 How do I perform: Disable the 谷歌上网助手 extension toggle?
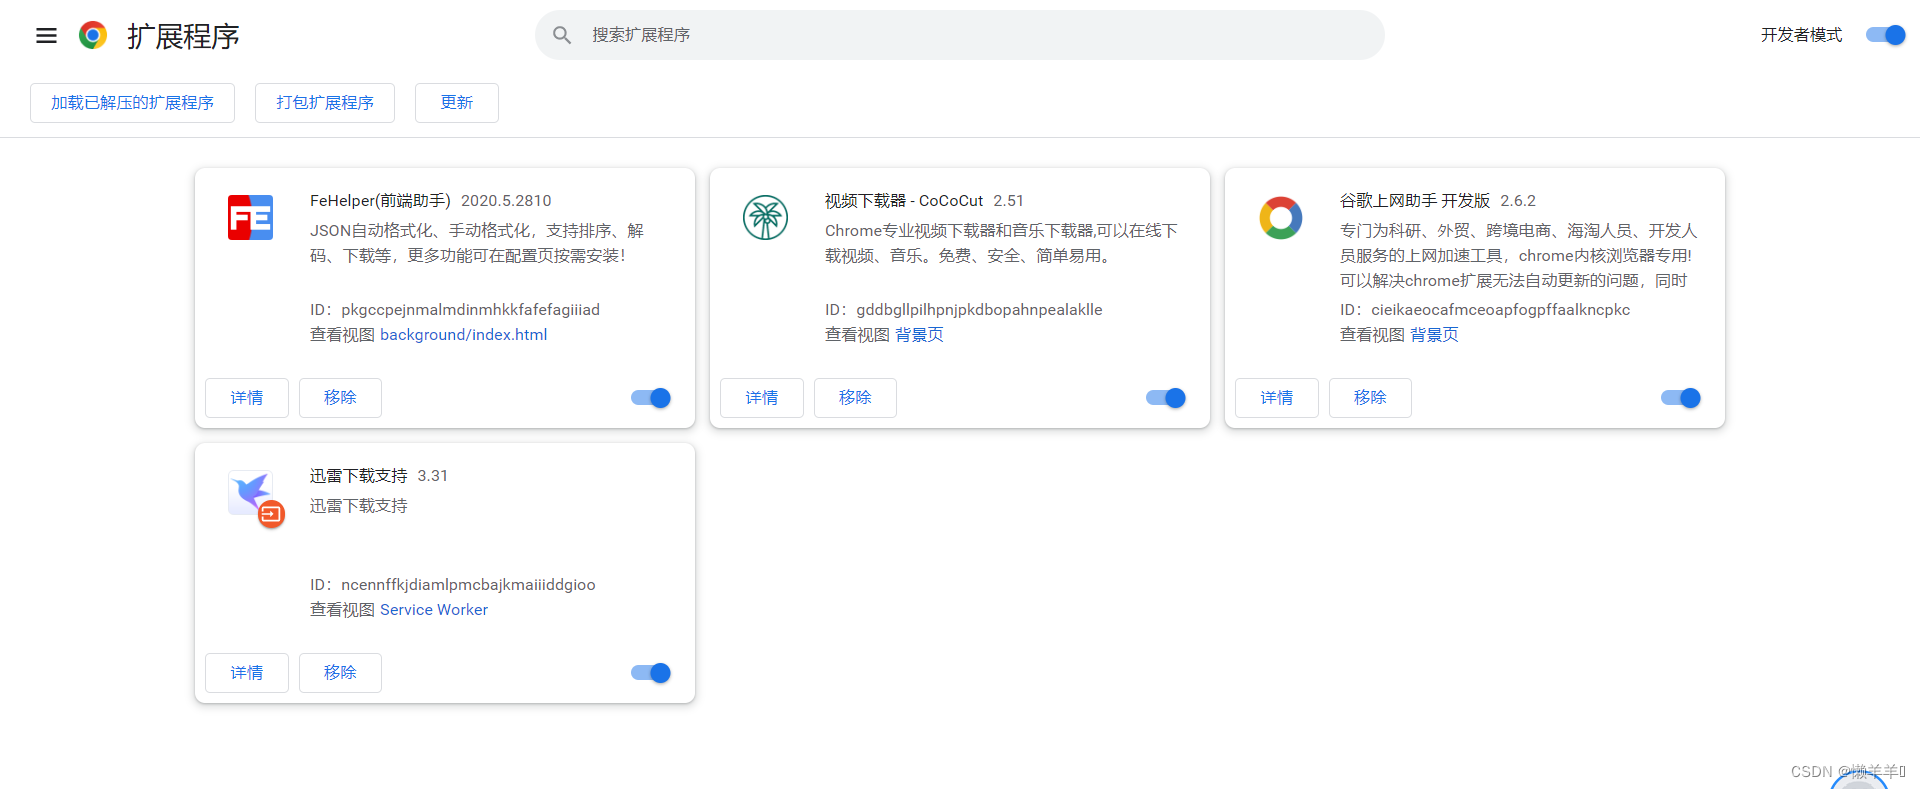(x=1681, y=398)
